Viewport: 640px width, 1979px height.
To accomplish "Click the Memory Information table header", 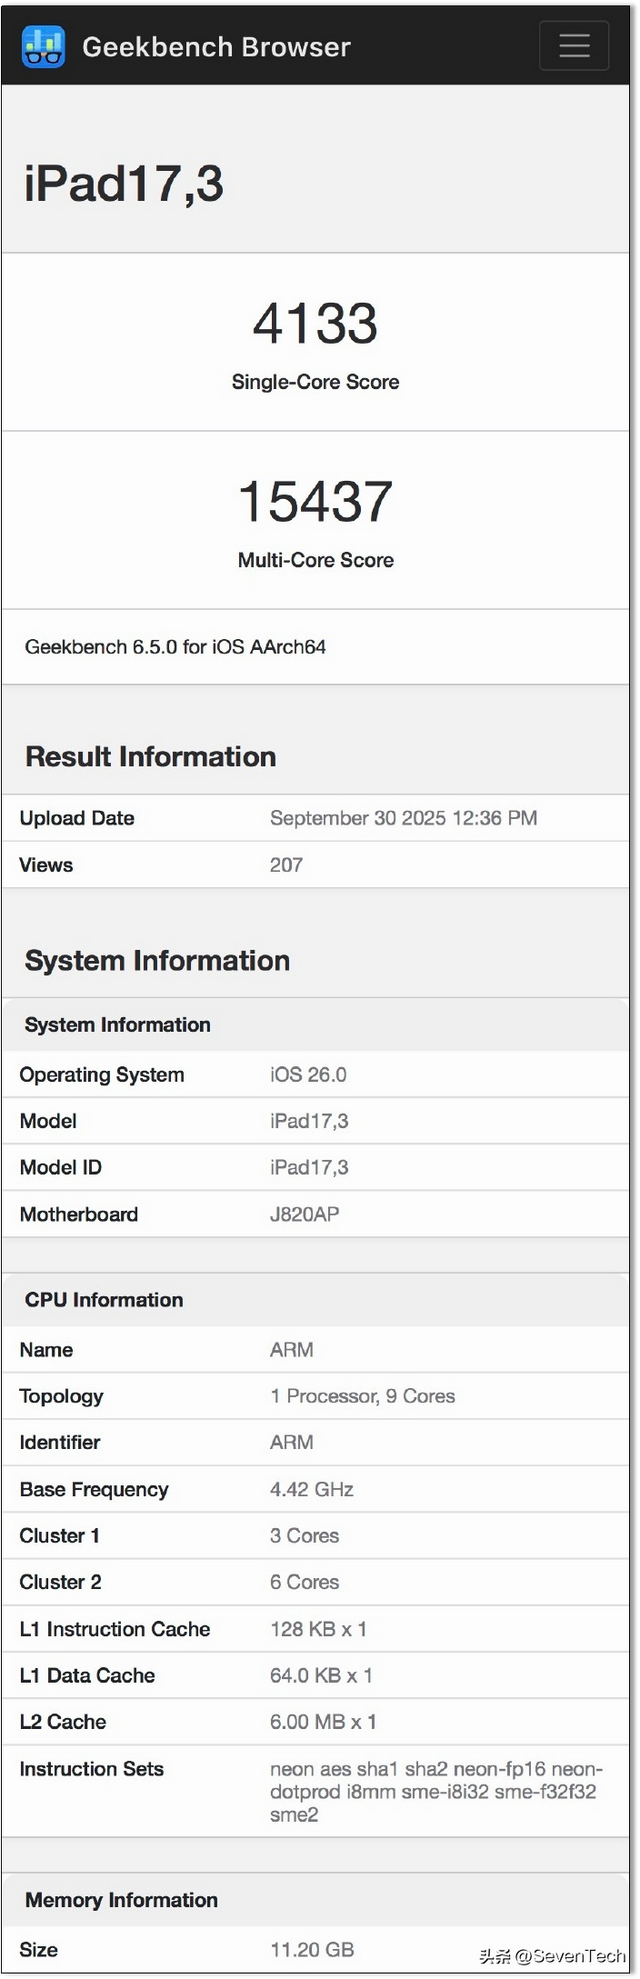I will [x=121, y=1900].
